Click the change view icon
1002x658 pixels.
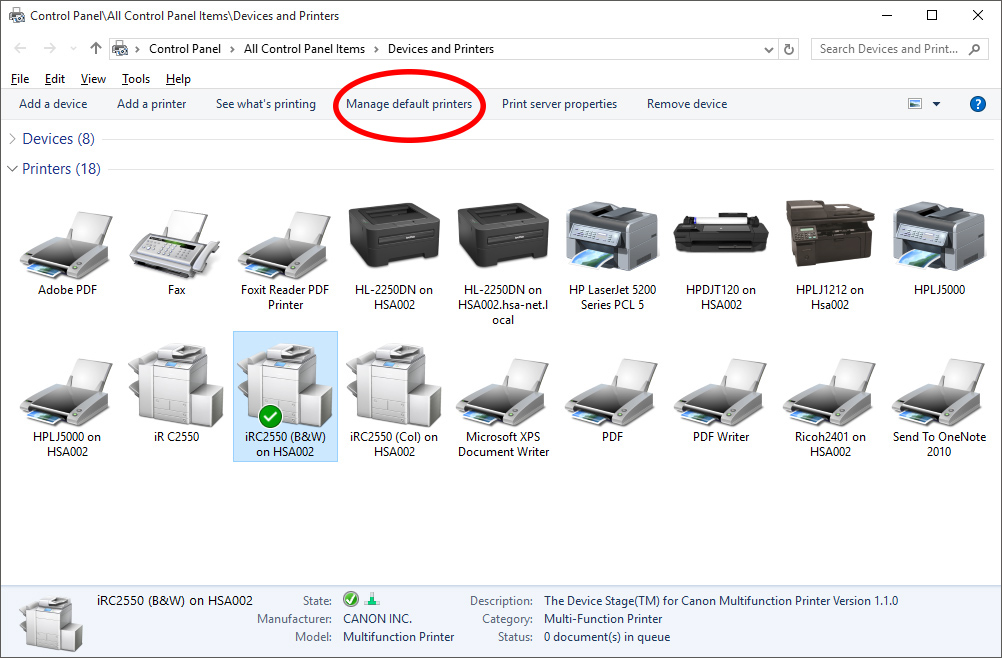915,103
